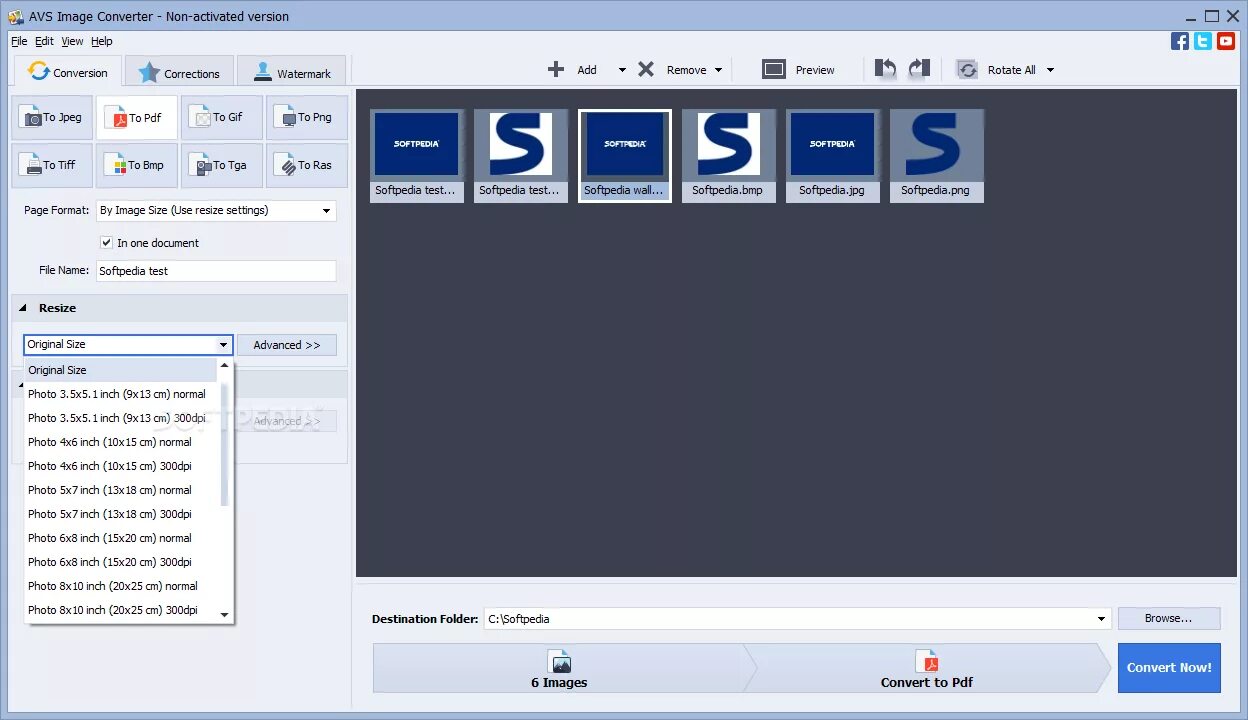Select Photo 3.5x5.1 inch (9x13 cm) normal
The image size is (1248, 720).
point(121,394)
